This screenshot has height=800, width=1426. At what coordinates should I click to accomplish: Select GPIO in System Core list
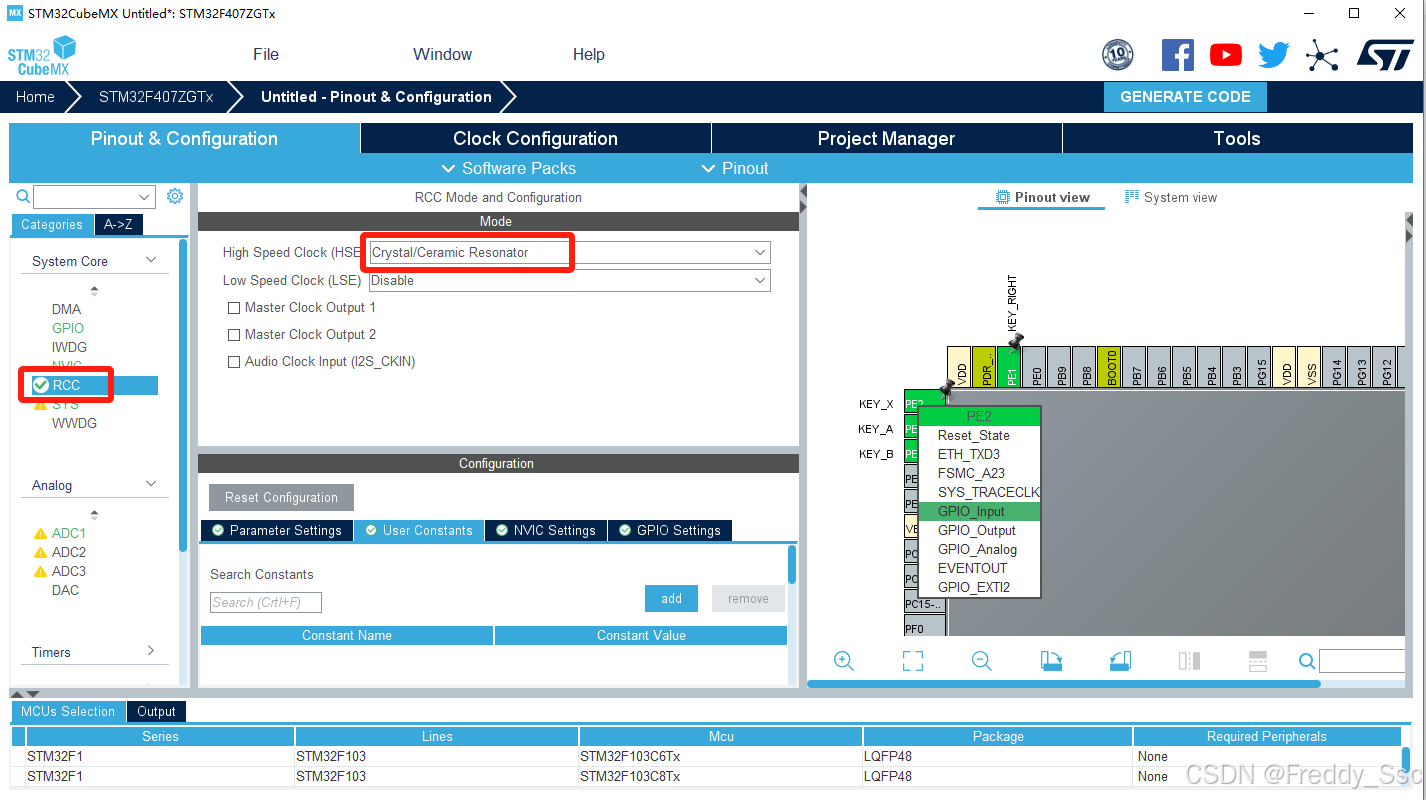click(68, 328)
